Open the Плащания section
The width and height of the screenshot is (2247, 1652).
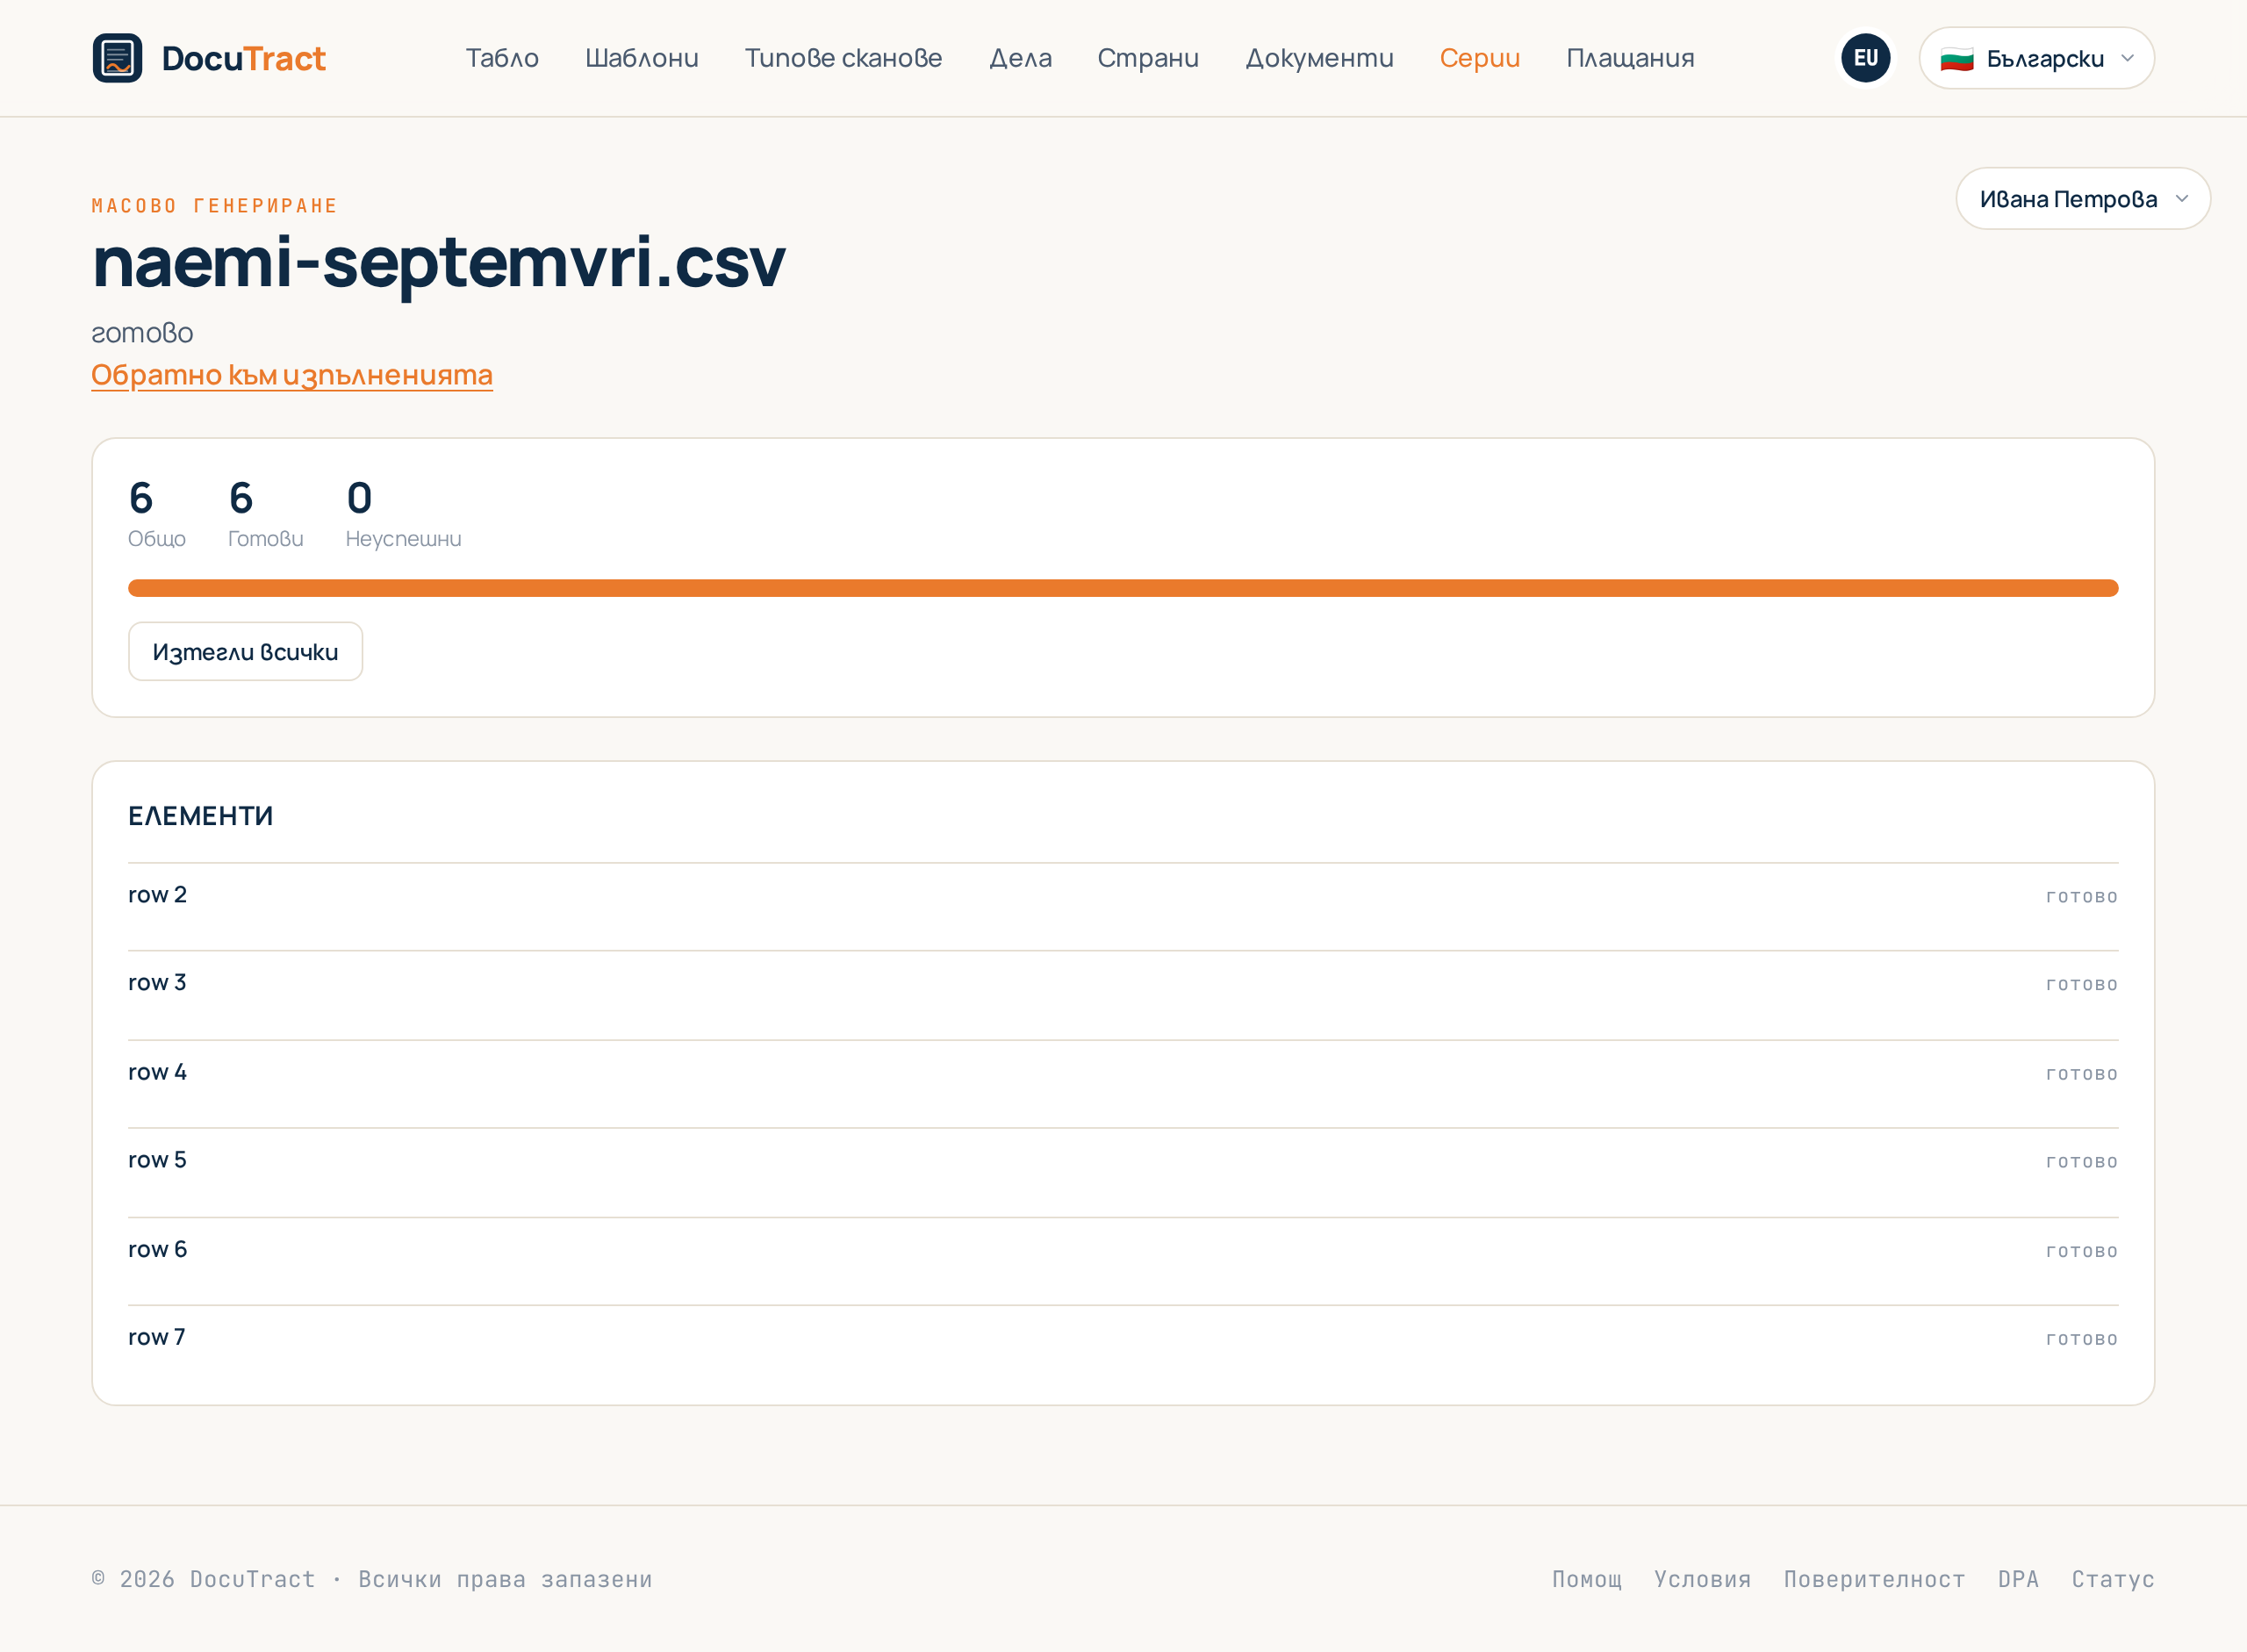(1630, 58)
